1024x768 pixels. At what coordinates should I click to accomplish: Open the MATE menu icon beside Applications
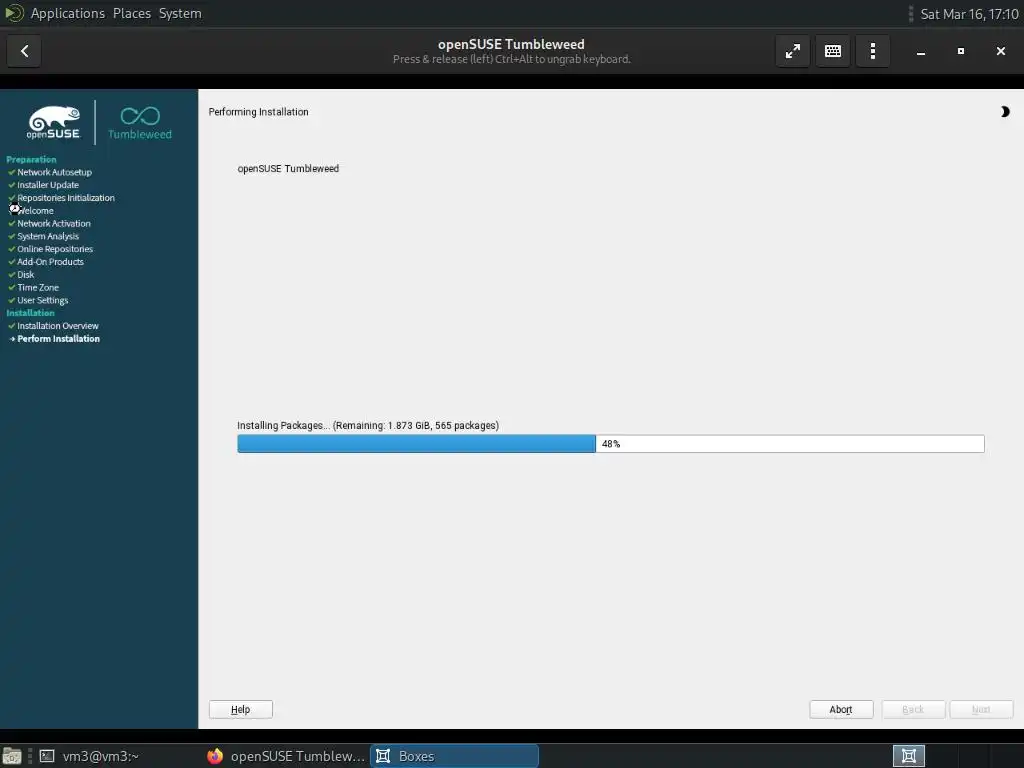[x=14, y=13]
